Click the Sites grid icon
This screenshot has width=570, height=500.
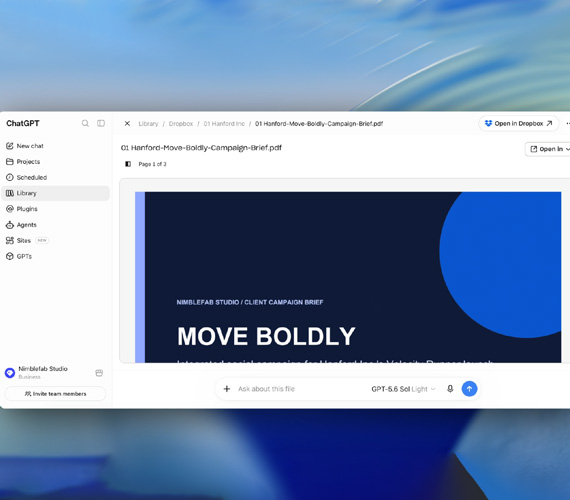point(9,240)
